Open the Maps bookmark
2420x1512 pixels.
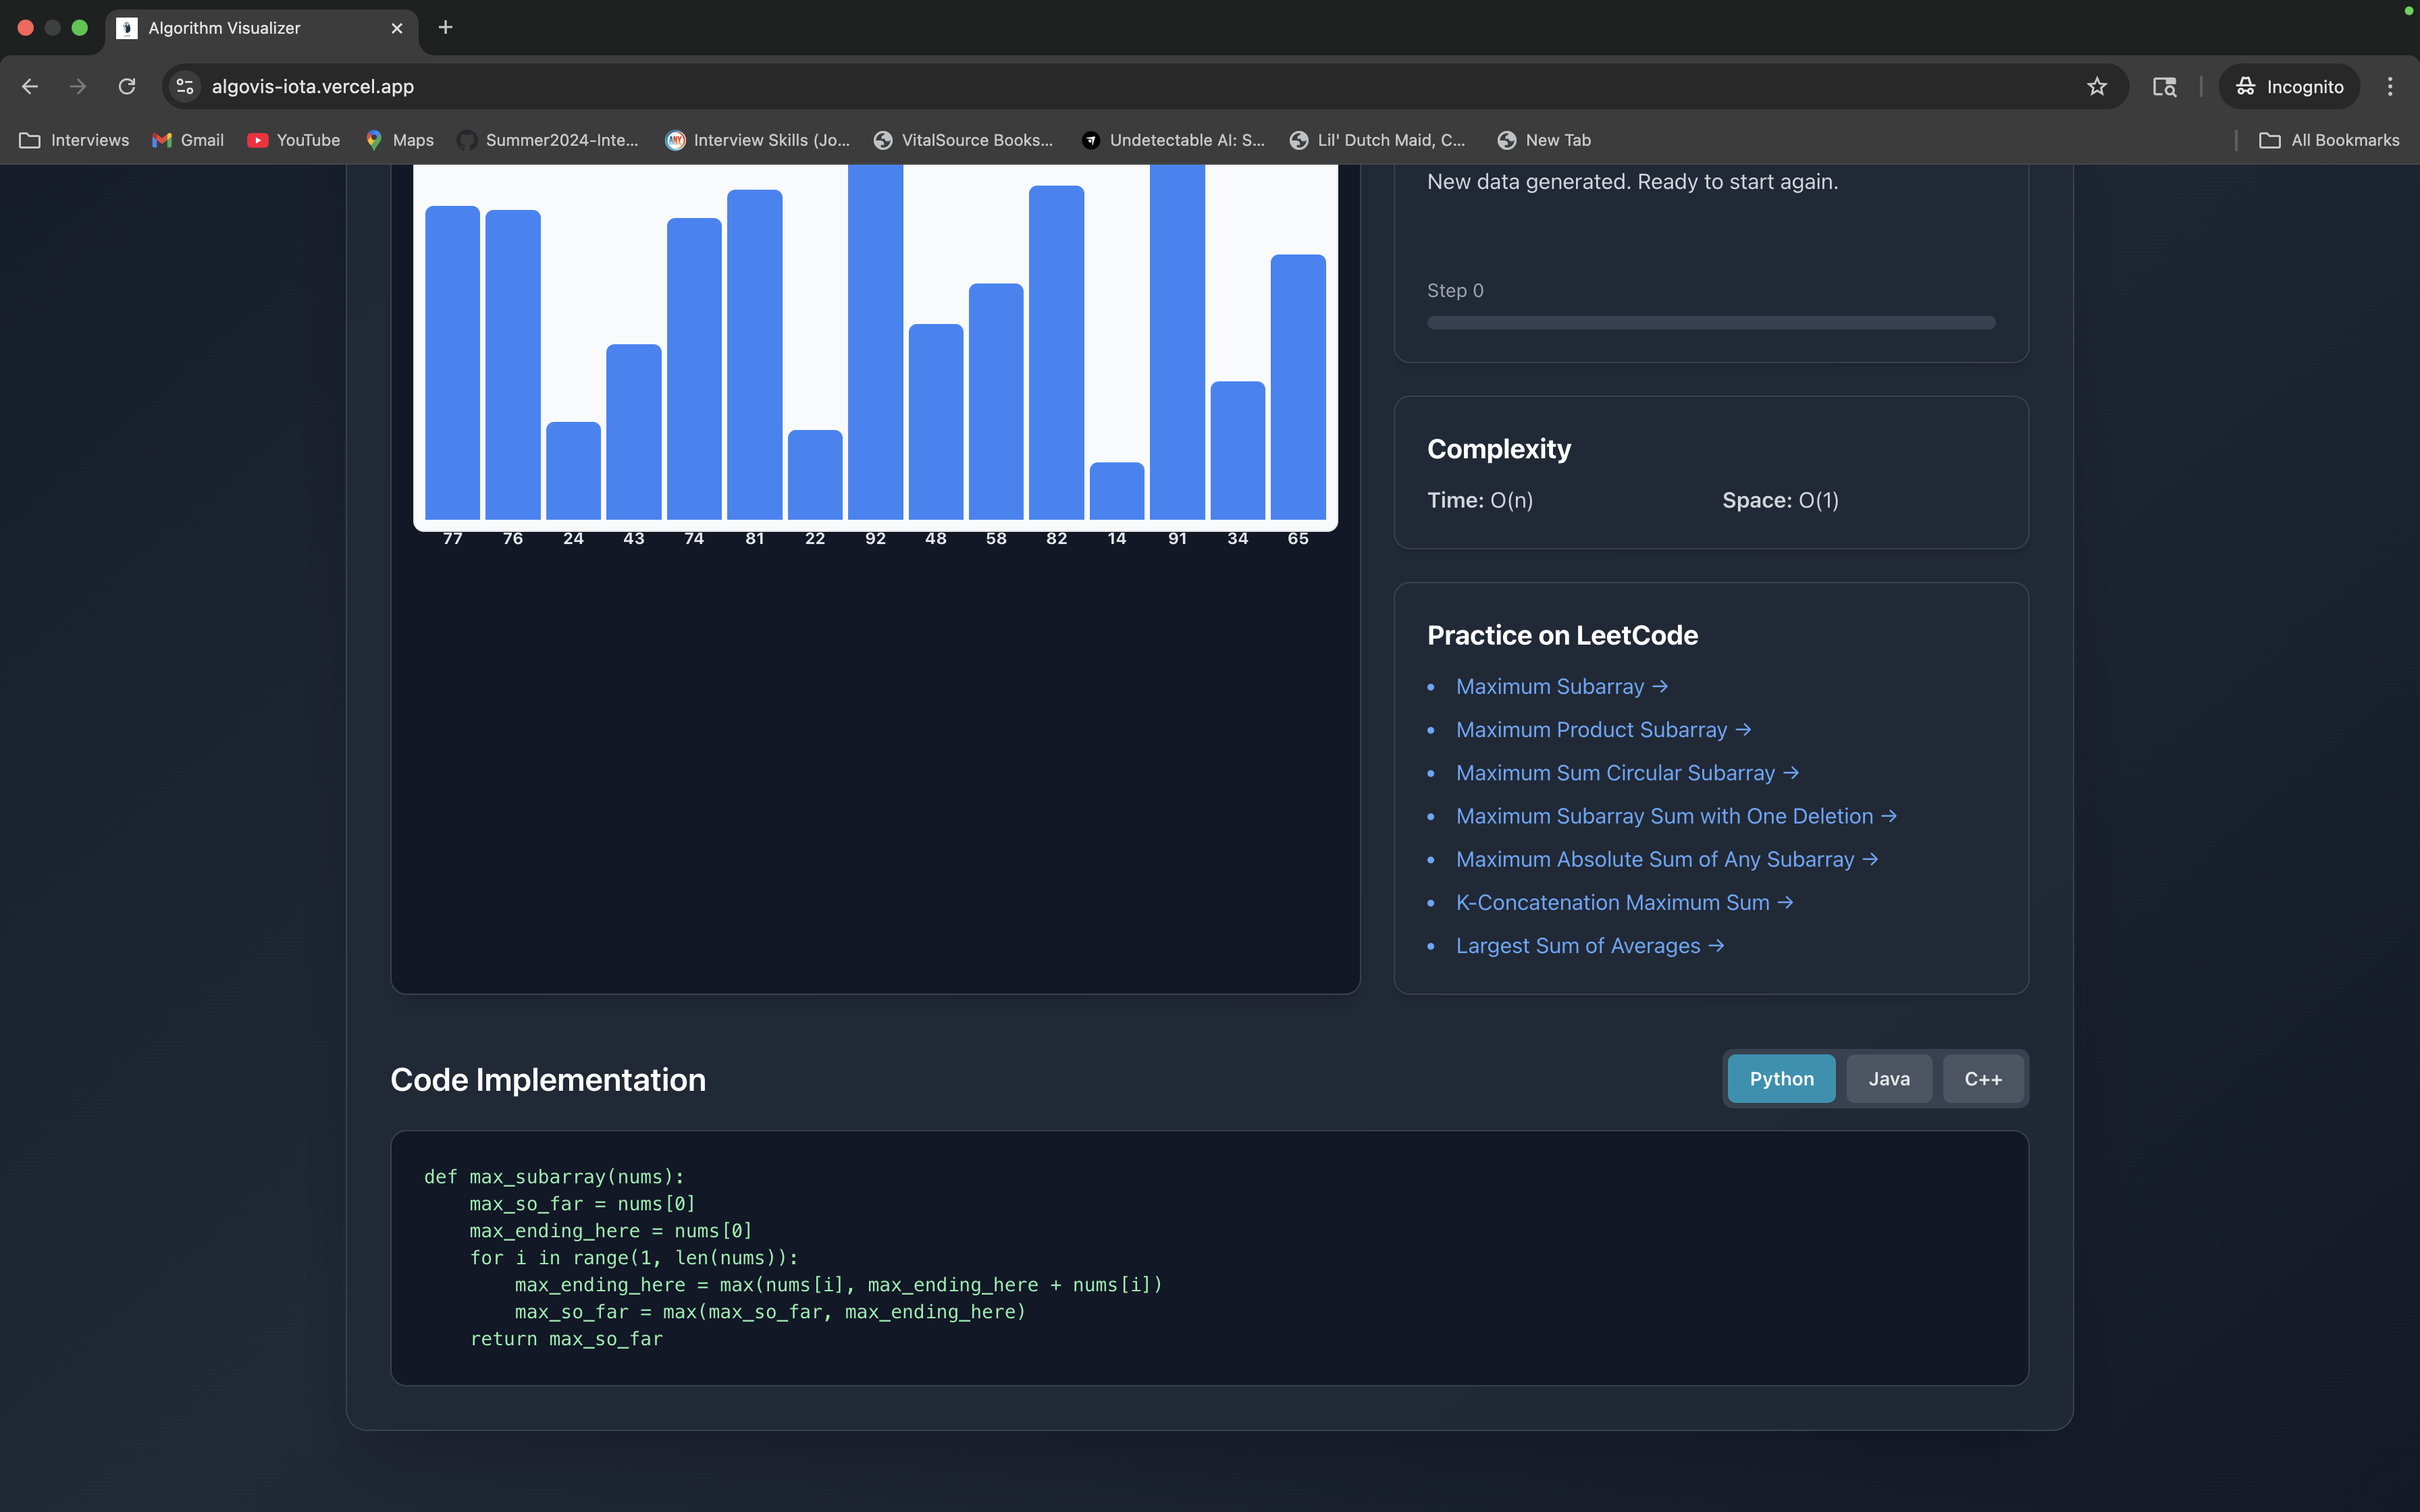pyautogui.click(x=400, y=140)
